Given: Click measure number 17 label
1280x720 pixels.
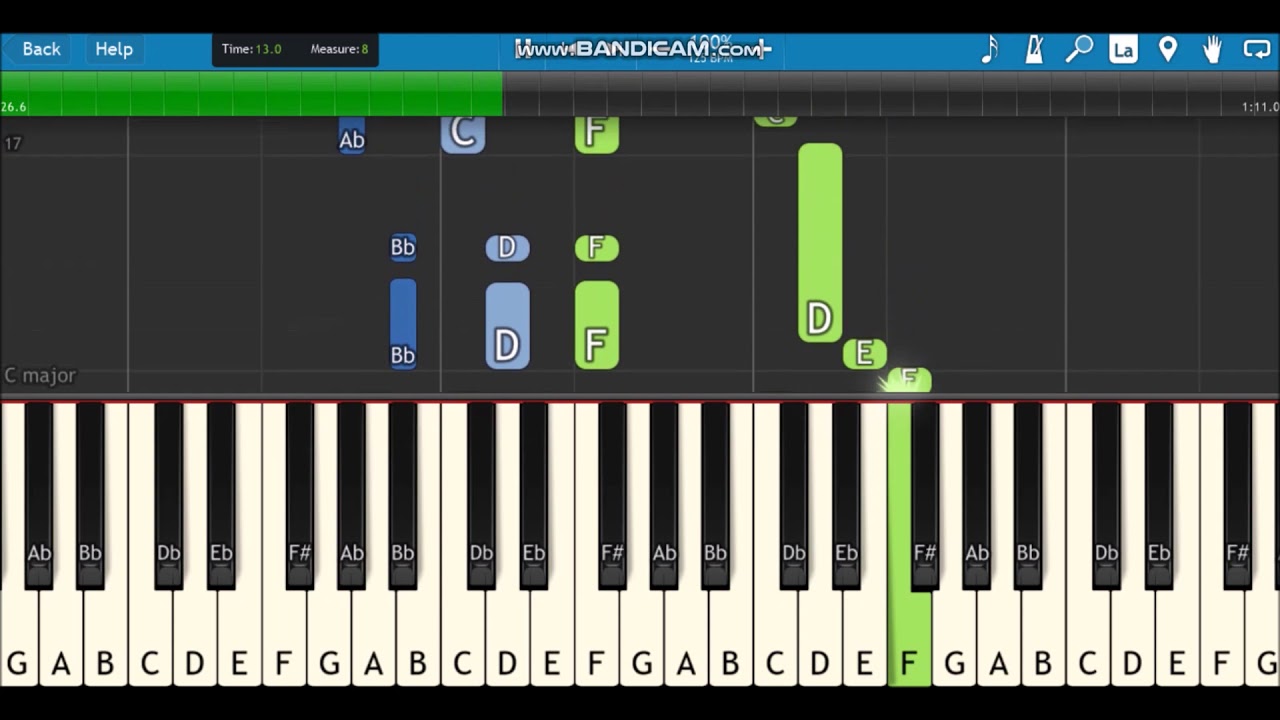Looking at the screenshot, I should [12, 144].
